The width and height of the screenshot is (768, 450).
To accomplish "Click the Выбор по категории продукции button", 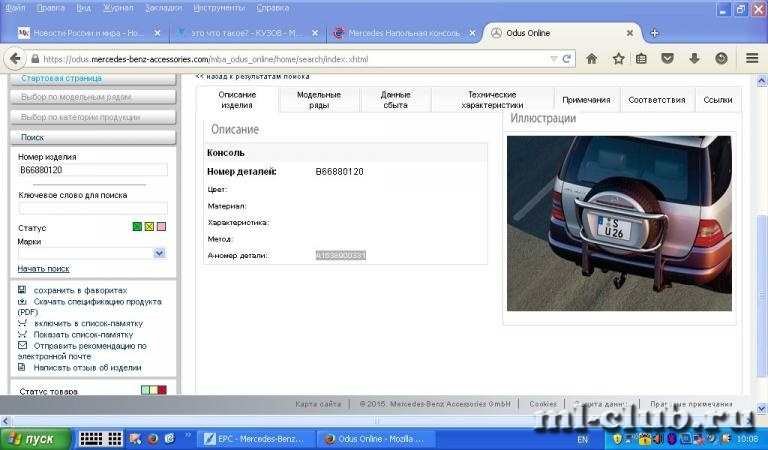I will click(x=93, y=117).
